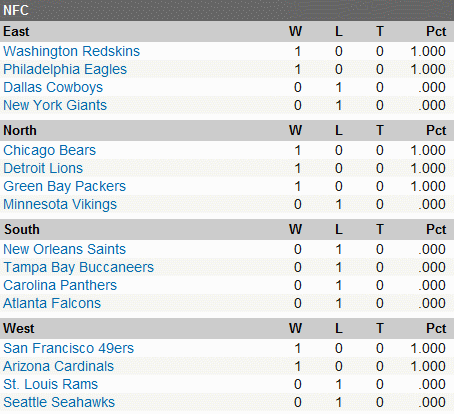Open the Chicago Bears team link
This screenshot has height=414, width=454.
coord(49,150)
